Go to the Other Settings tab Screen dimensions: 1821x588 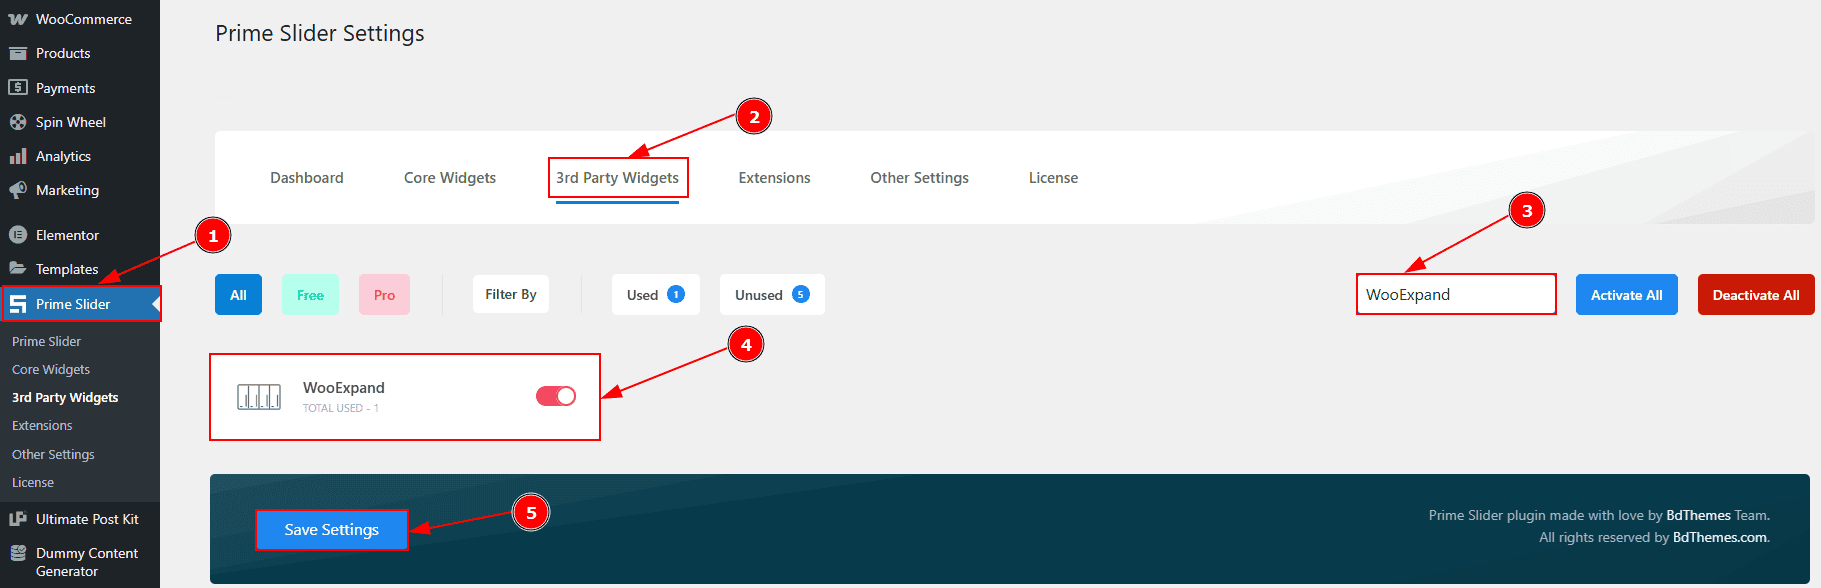pyautogui.click(x=920, y=178)
